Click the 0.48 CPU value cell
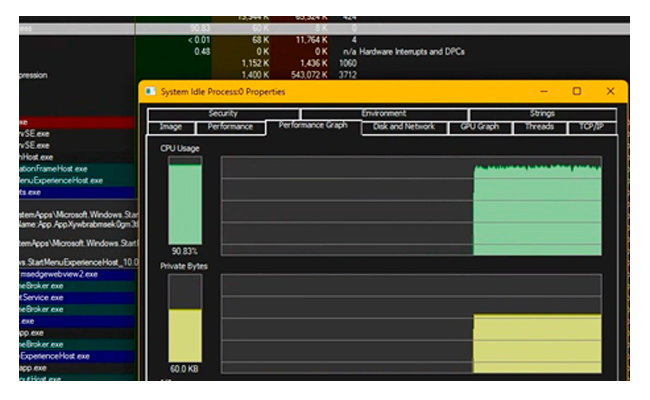The image size is (650, 400). pyautogui.click(x=202, y=52)
